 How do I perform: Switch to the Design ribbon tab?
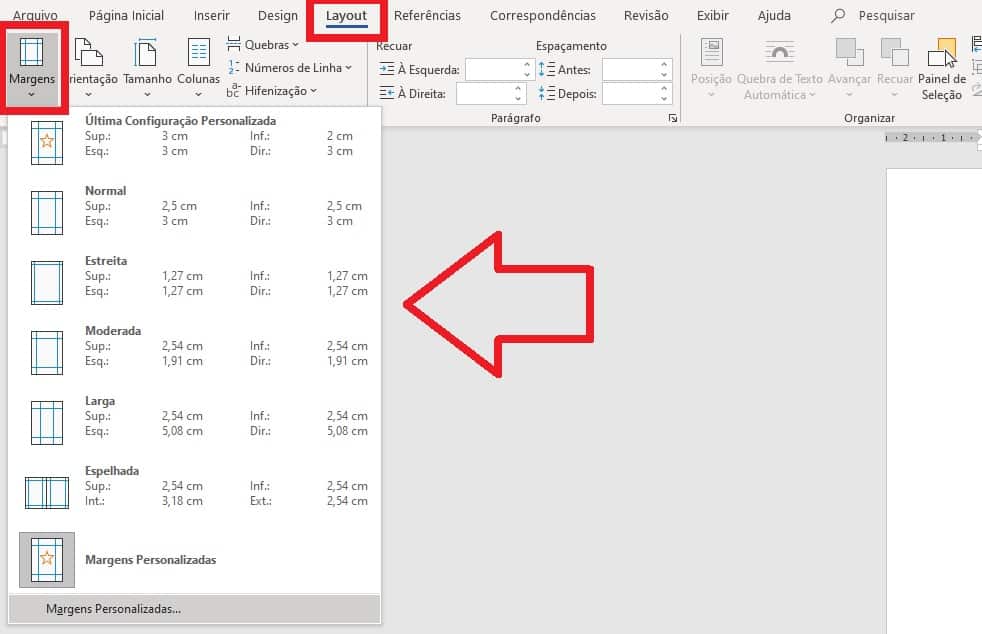point(277,15)
